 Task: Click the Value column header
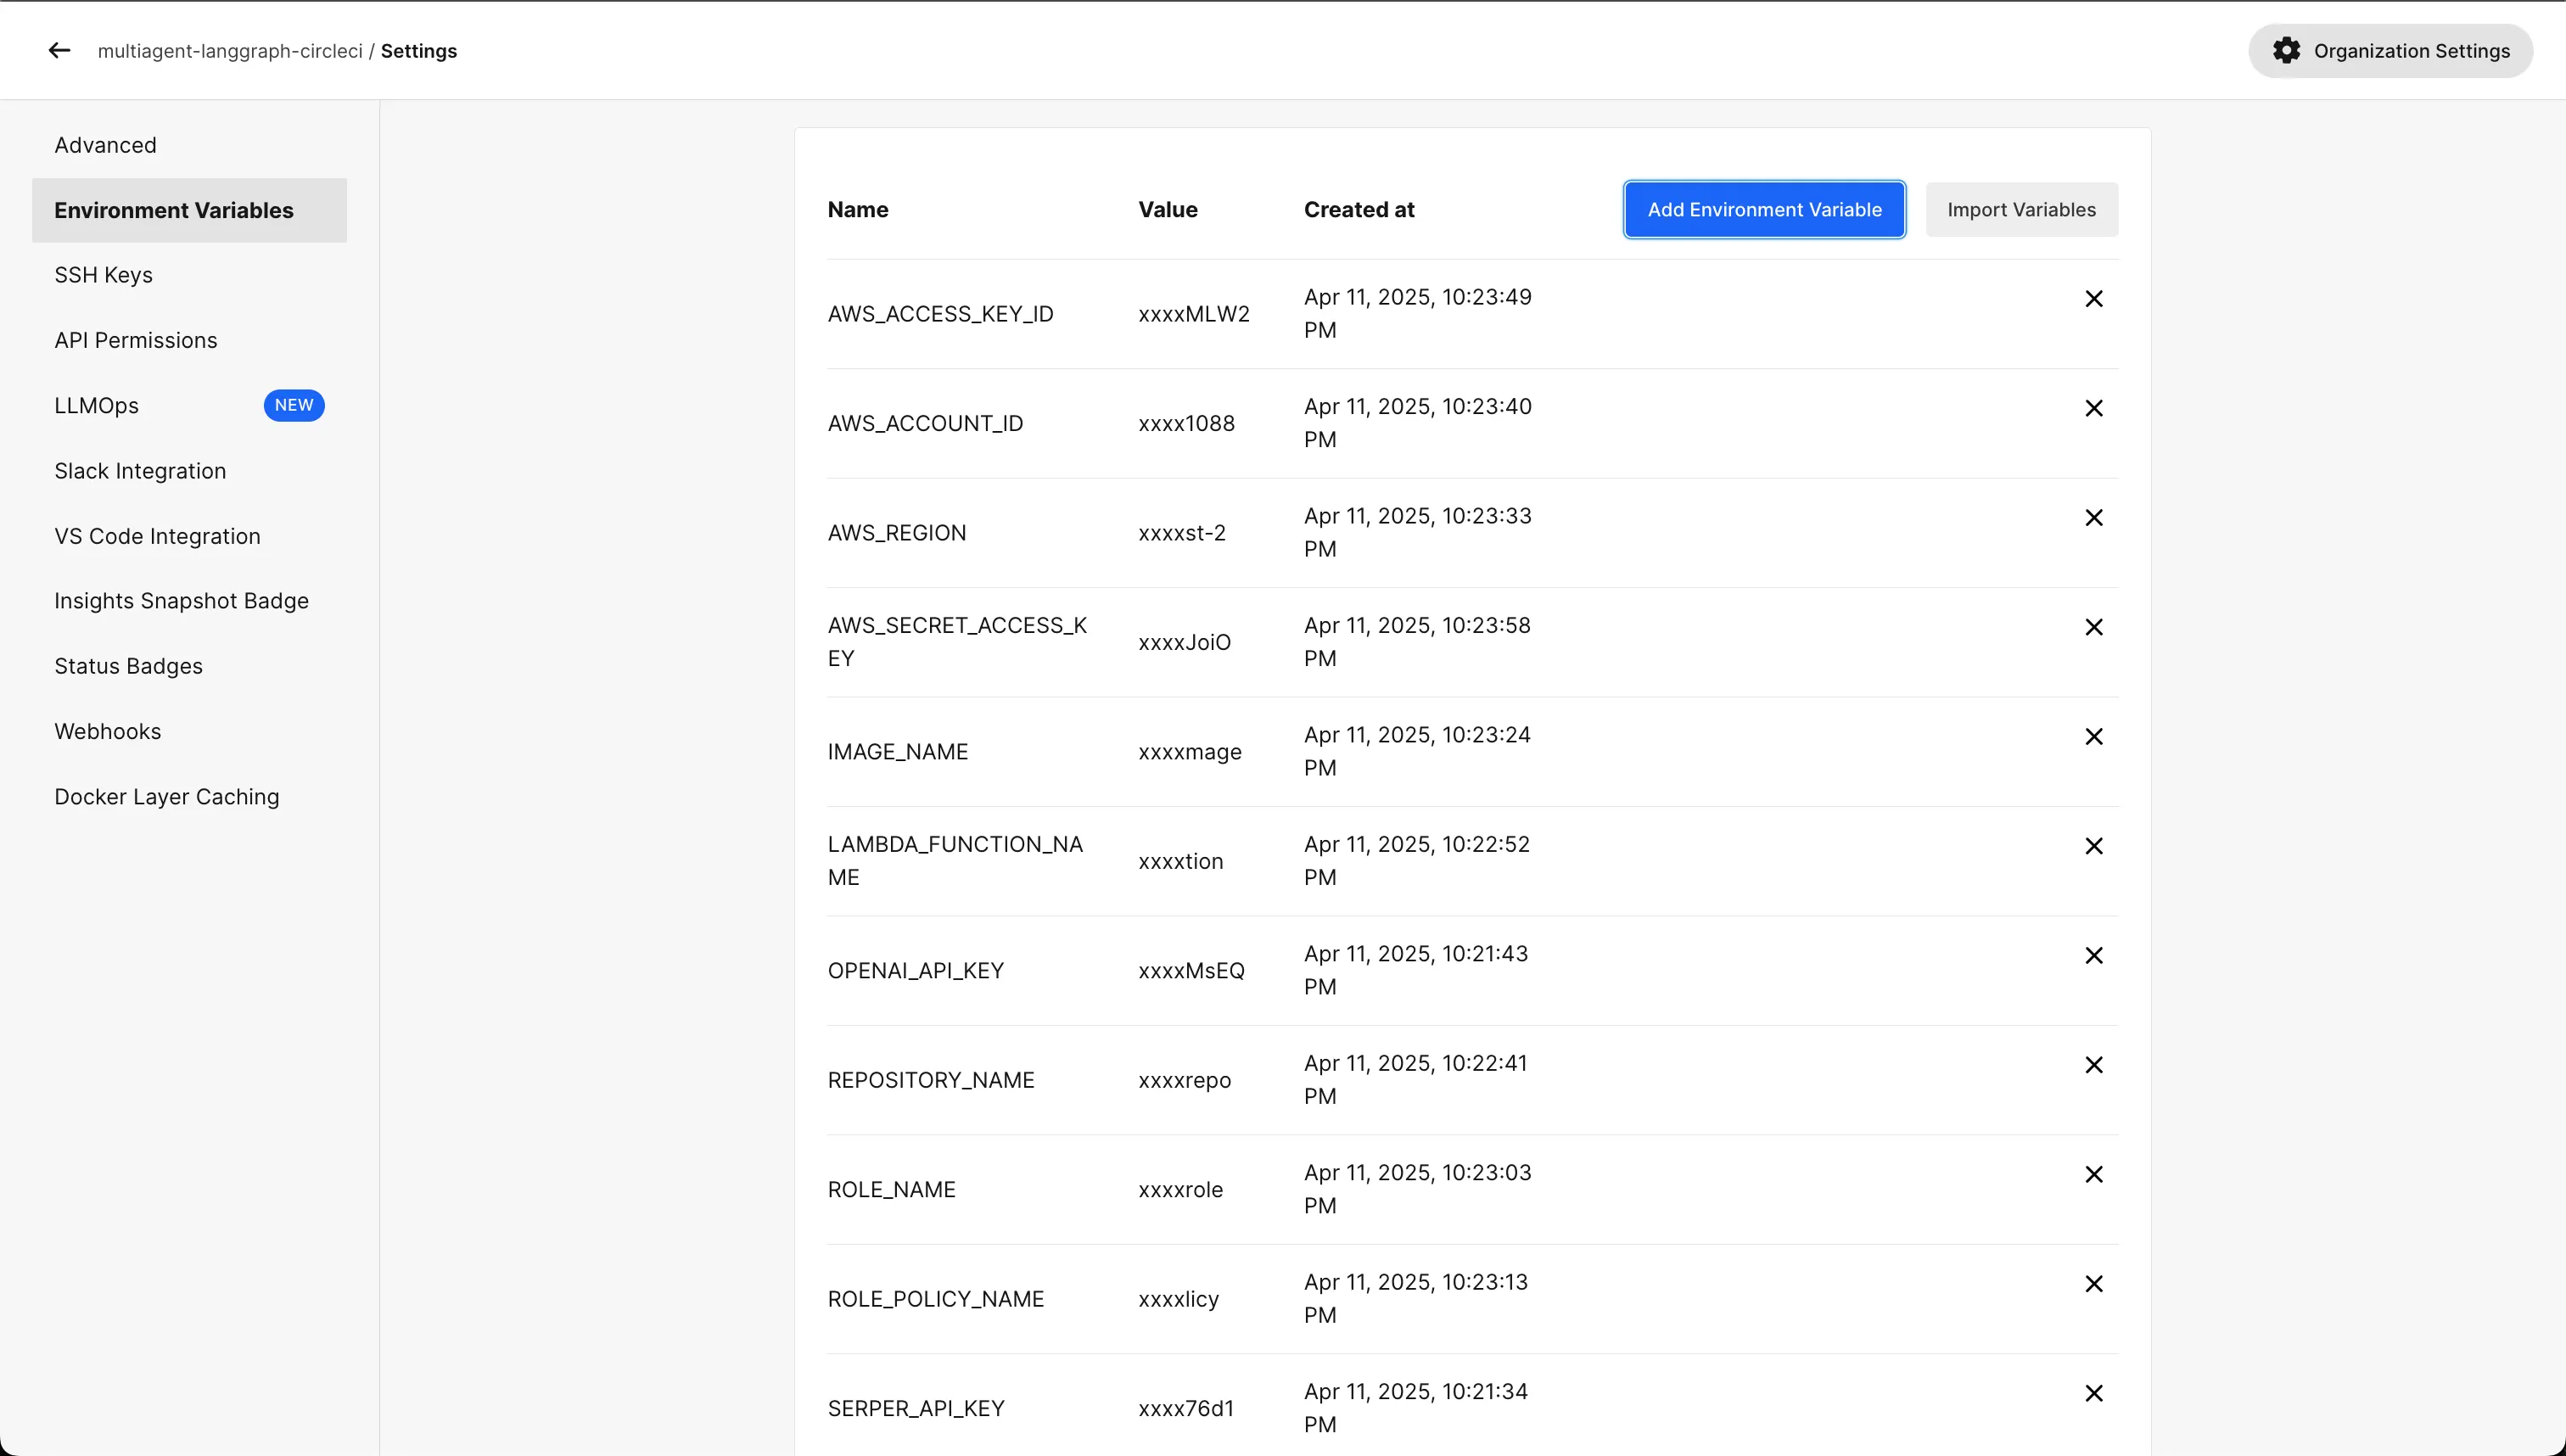click(1167, 210)
